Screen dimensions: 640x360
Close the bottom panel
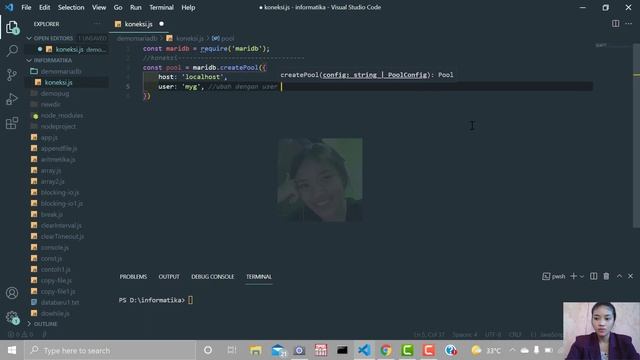point(631,276)
